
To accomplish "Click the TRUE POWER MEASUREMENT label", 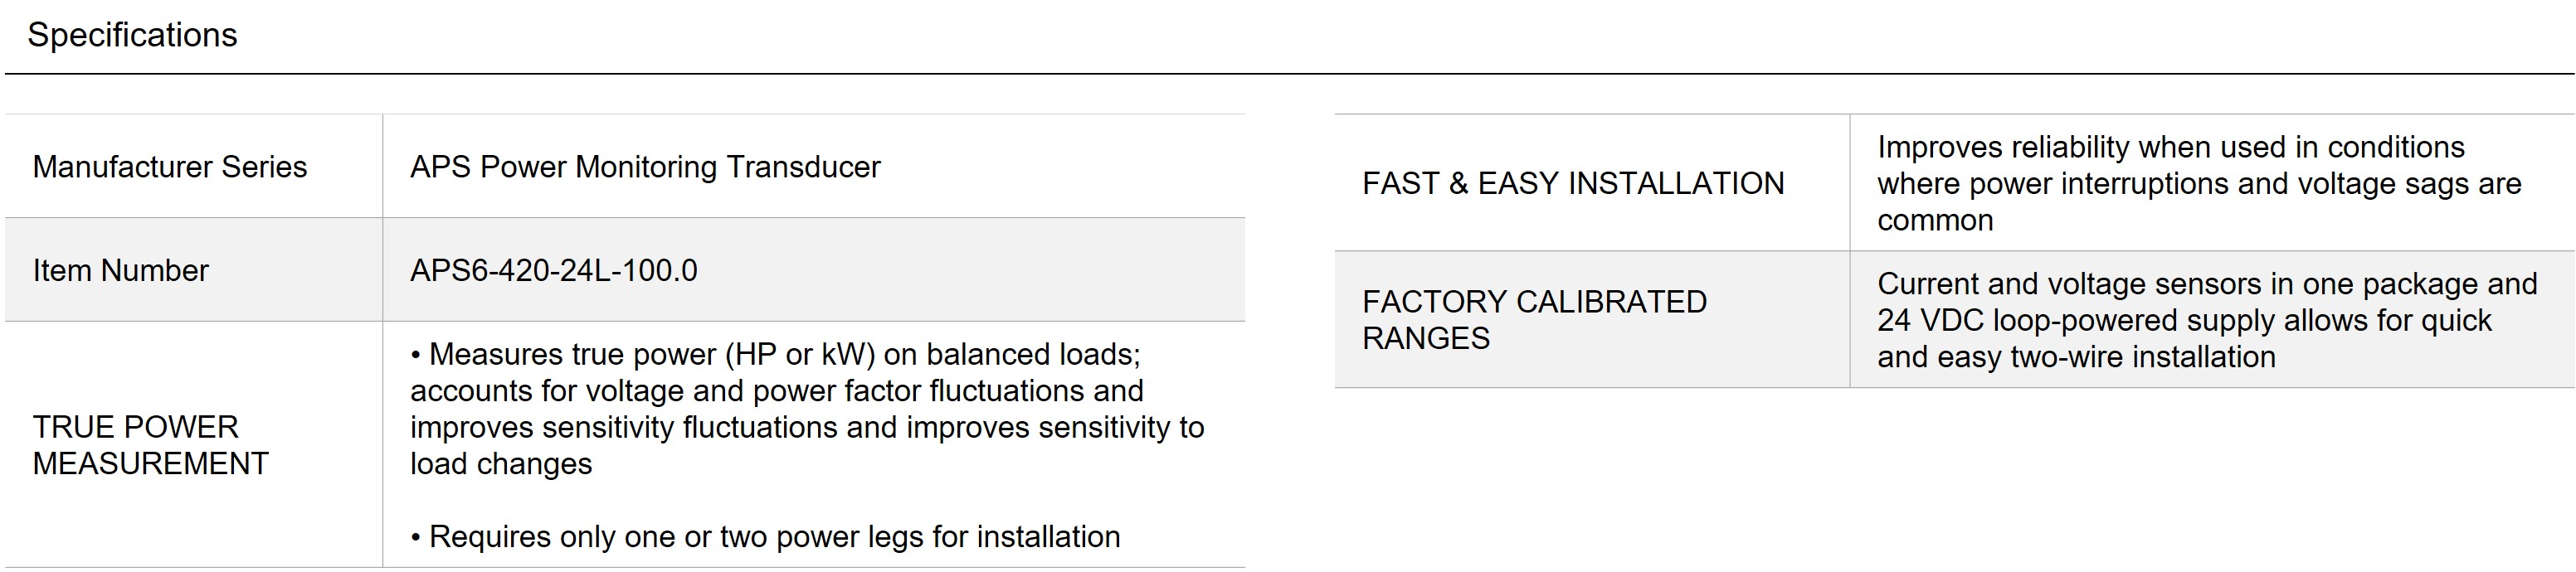I will (150, 445).
